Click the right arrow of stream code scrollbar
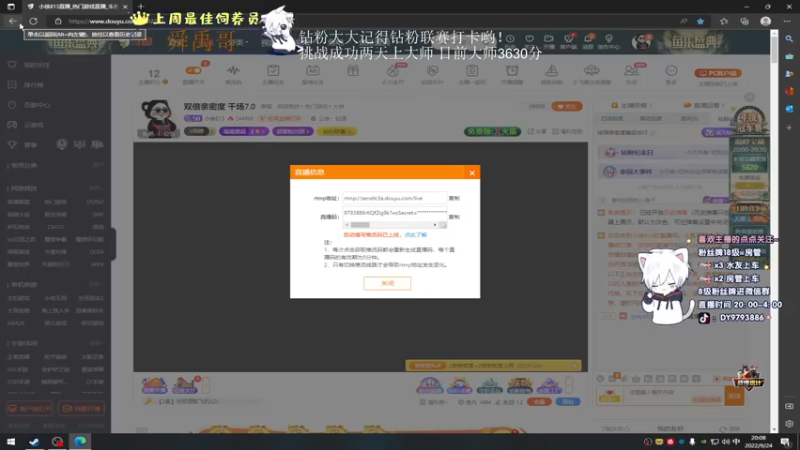The image size is (800, 450). [435, 225]
